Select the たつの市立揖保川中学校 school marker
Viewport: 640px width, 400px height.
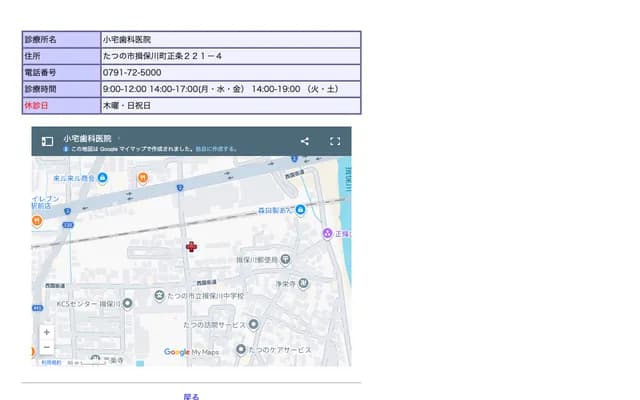pos(159,297)
